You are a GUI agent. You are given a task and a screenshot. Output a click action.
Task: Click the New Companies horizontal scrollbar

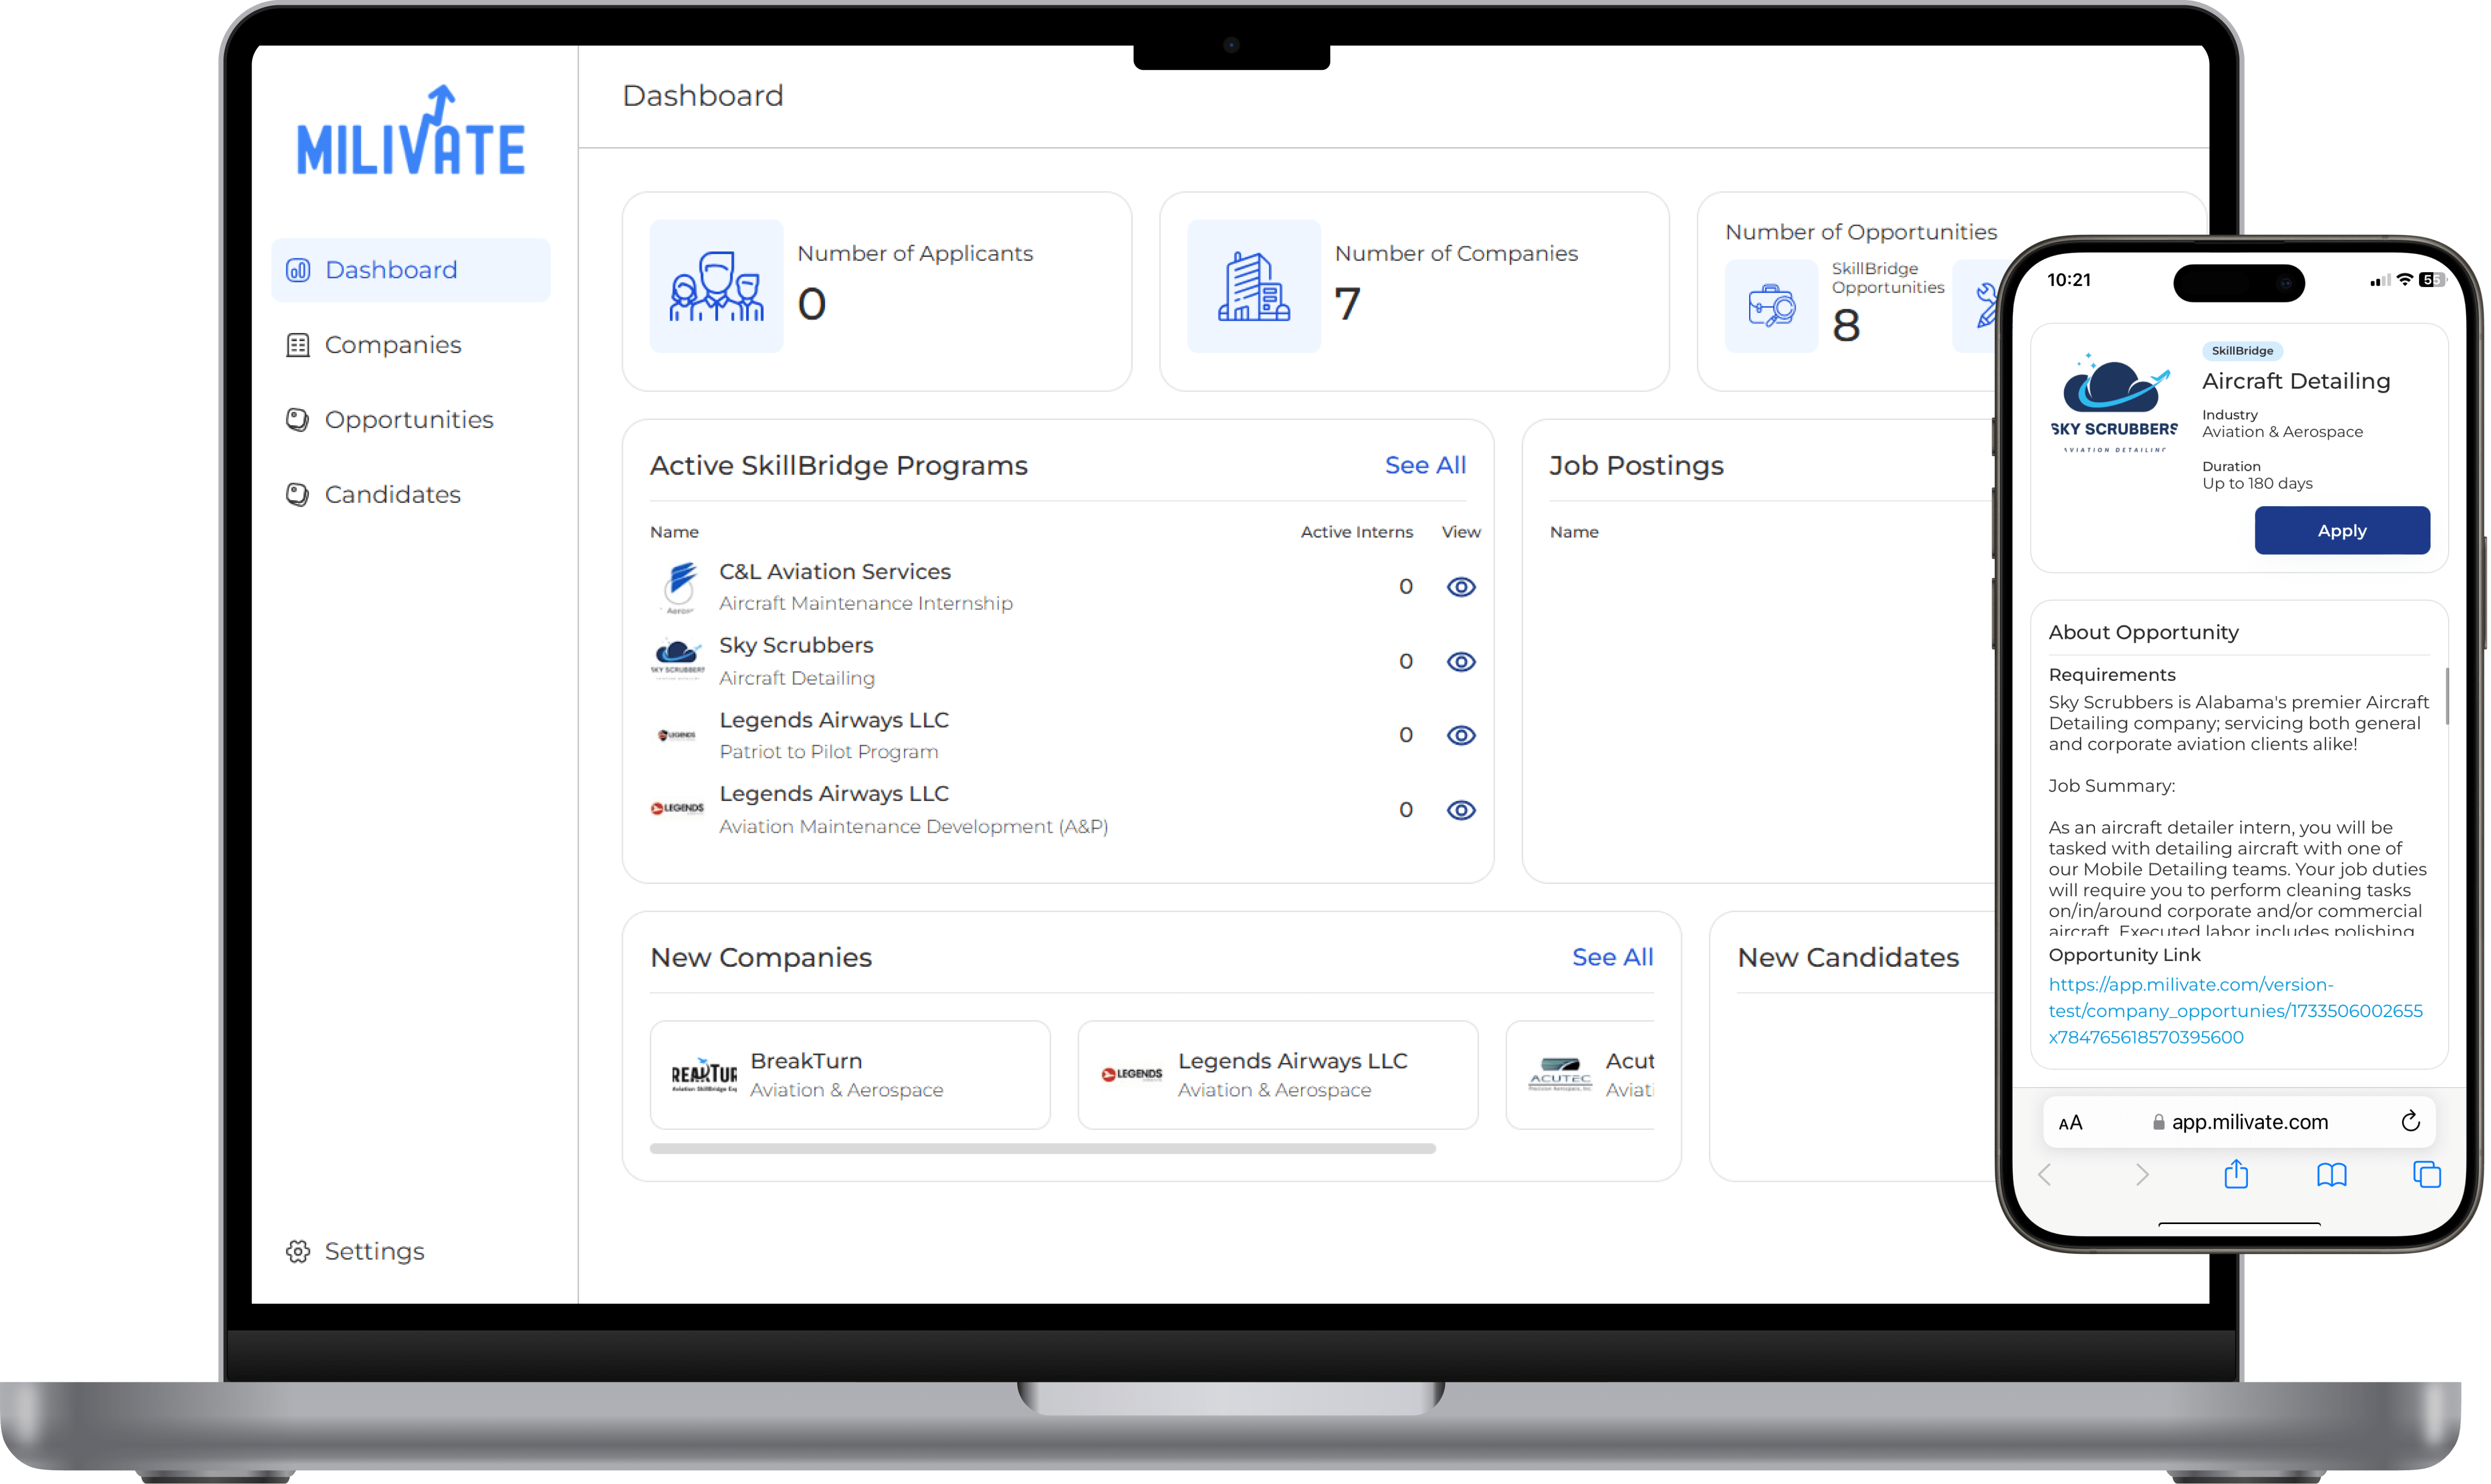click(1042, 1149)
